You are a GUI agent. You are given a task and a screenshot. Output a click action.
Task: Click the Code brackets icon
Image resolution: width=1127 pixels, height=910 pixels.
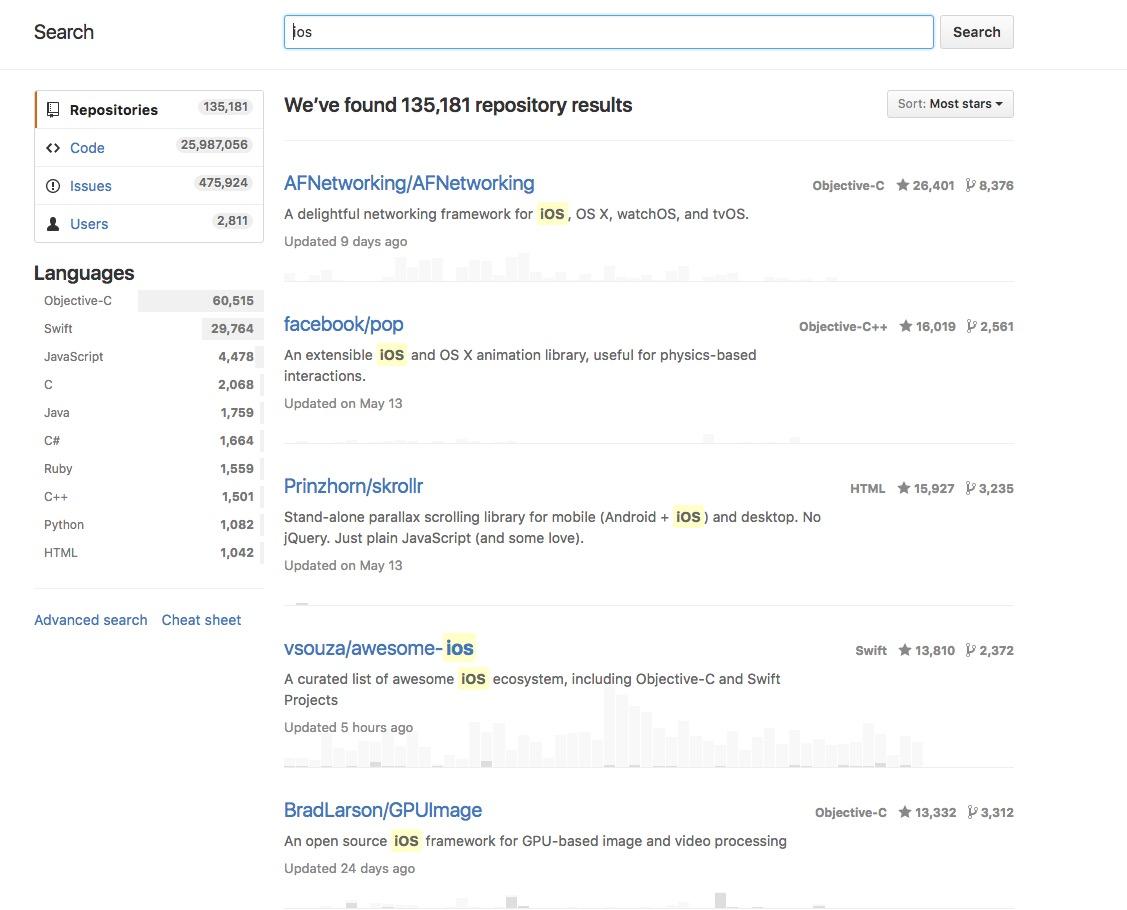[53, 148]
